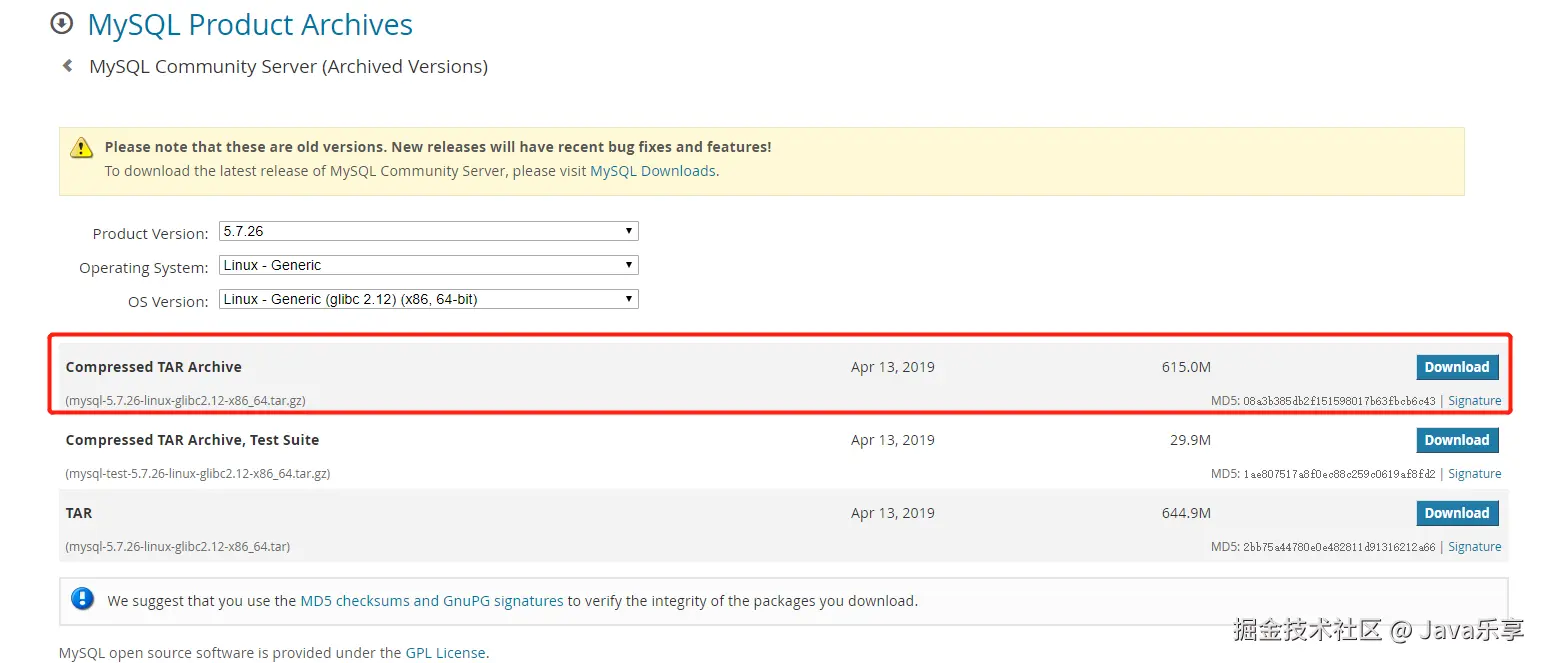Follow the MySQL Downloads link
The image size is (1544, 663).
[x=653, y=171]
